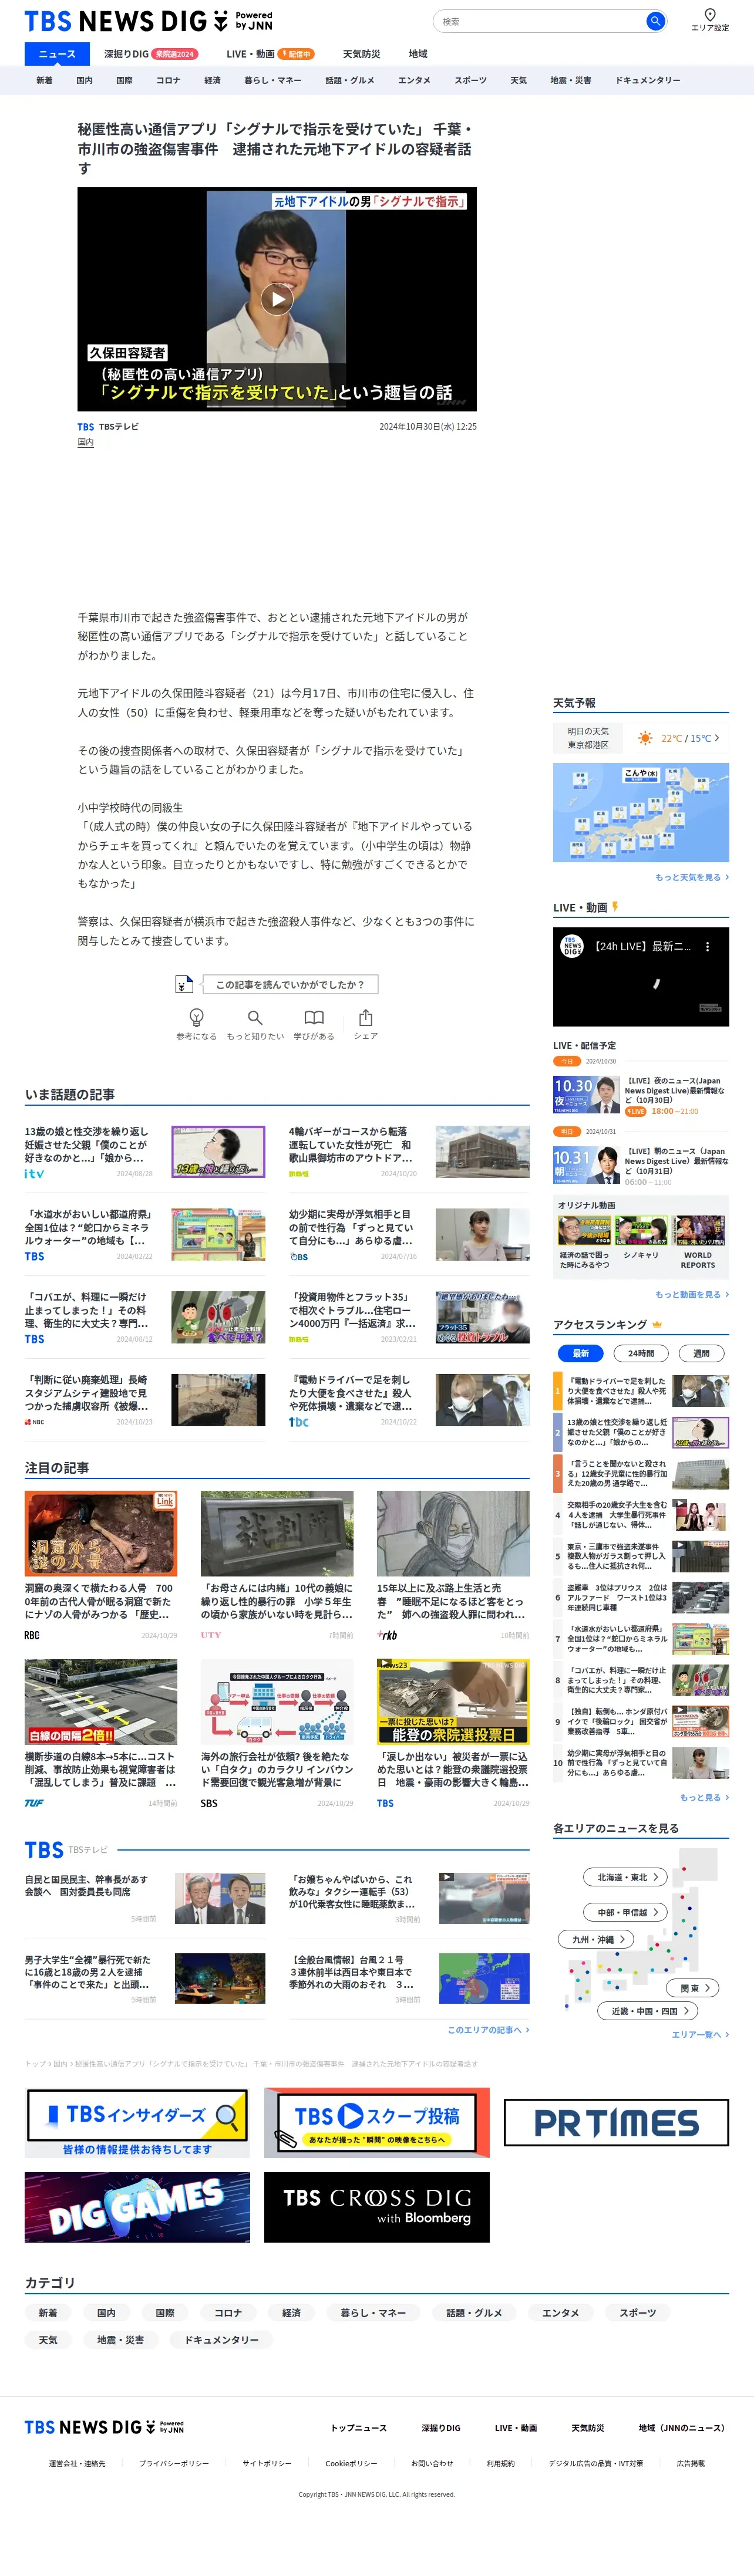Open the PR TIMES banner
Screen dimensions: 754x2576
point(616,2122)
